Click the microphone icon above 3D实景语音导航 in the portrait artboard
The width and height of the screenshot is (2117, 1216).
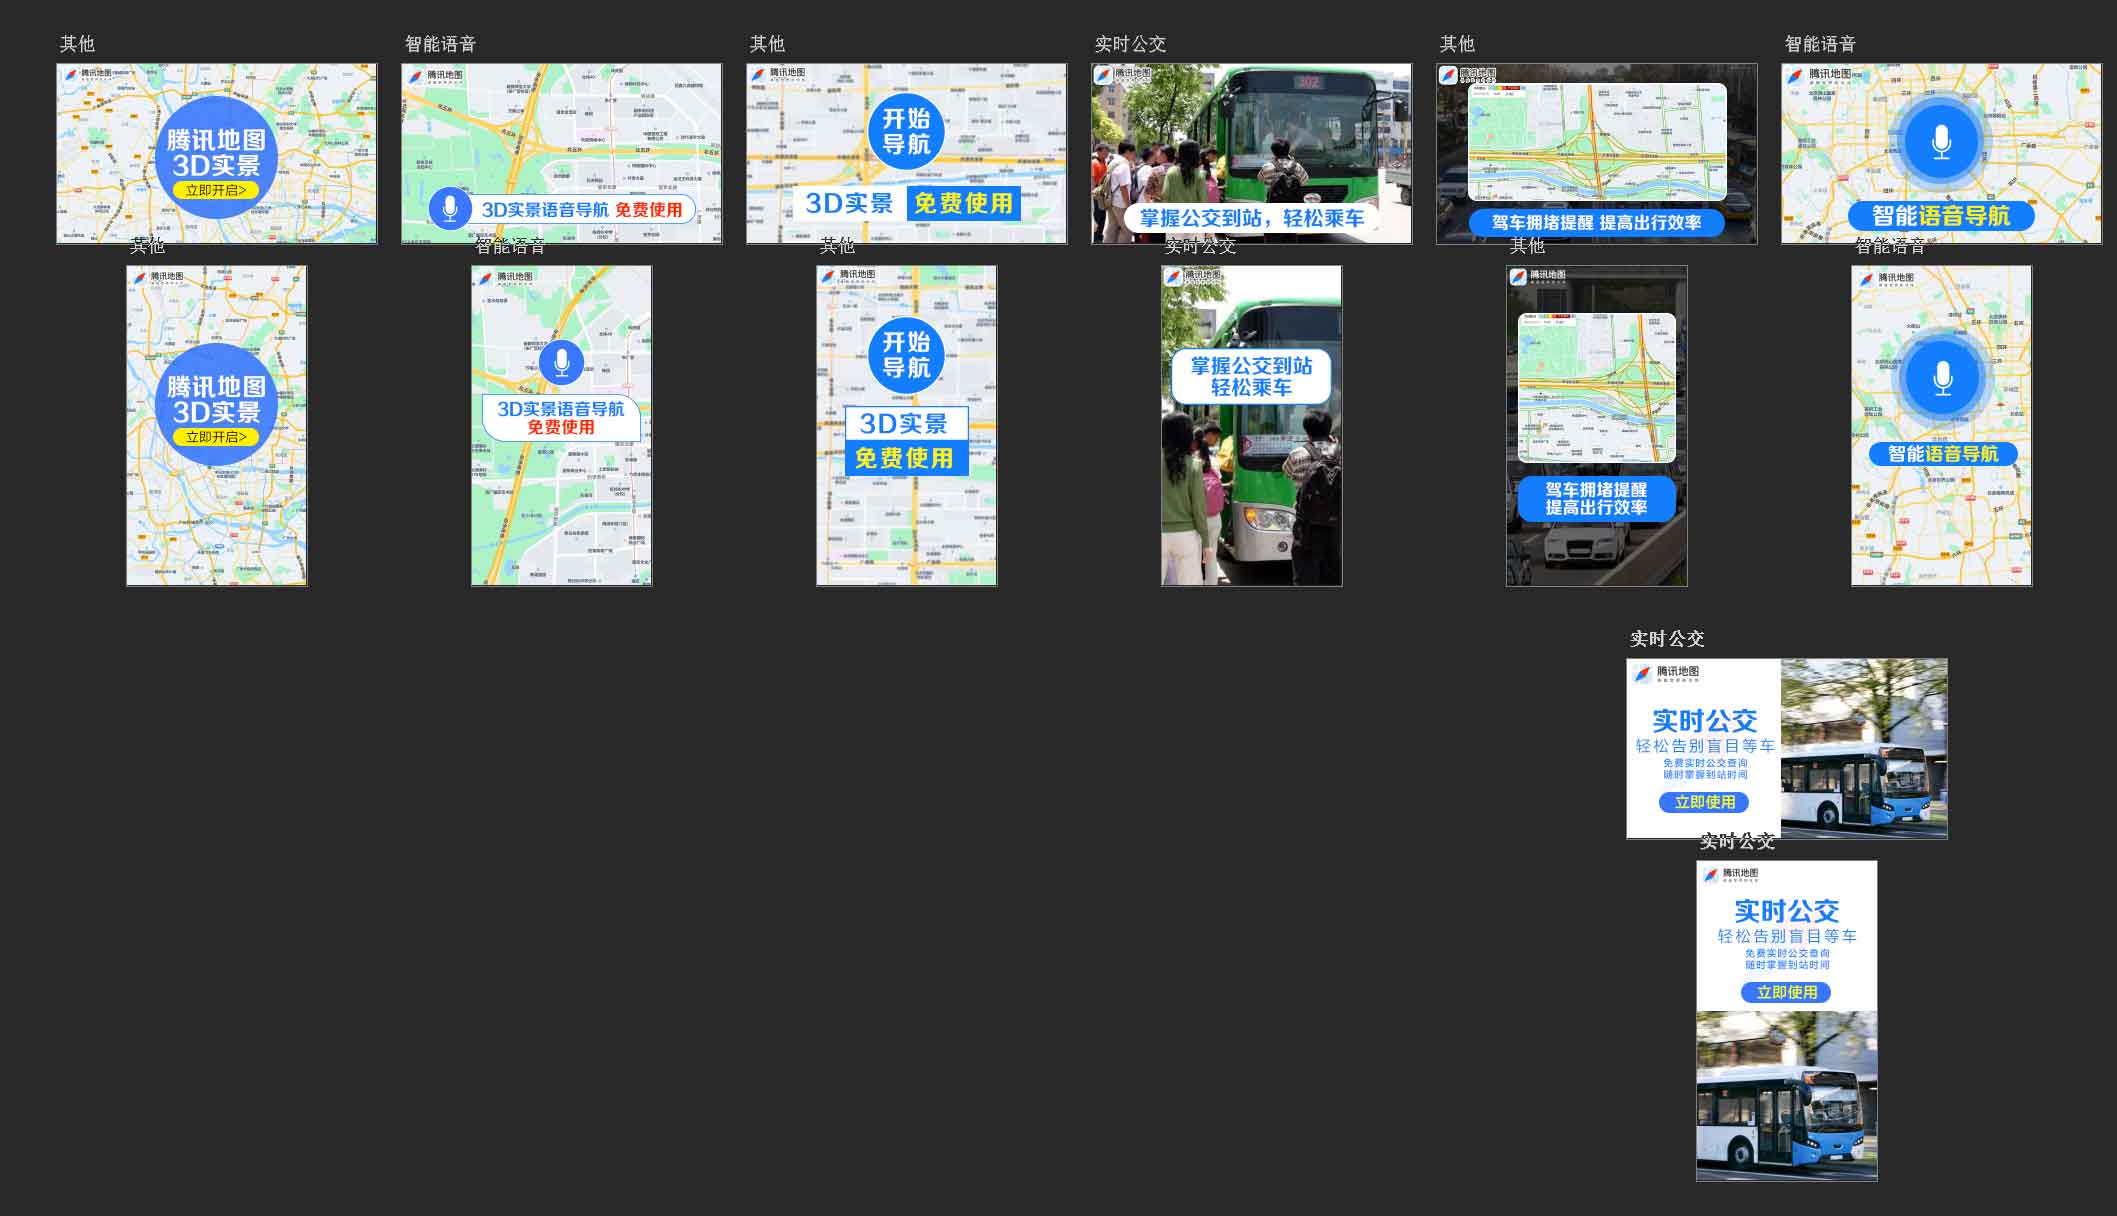coord(561,362)
